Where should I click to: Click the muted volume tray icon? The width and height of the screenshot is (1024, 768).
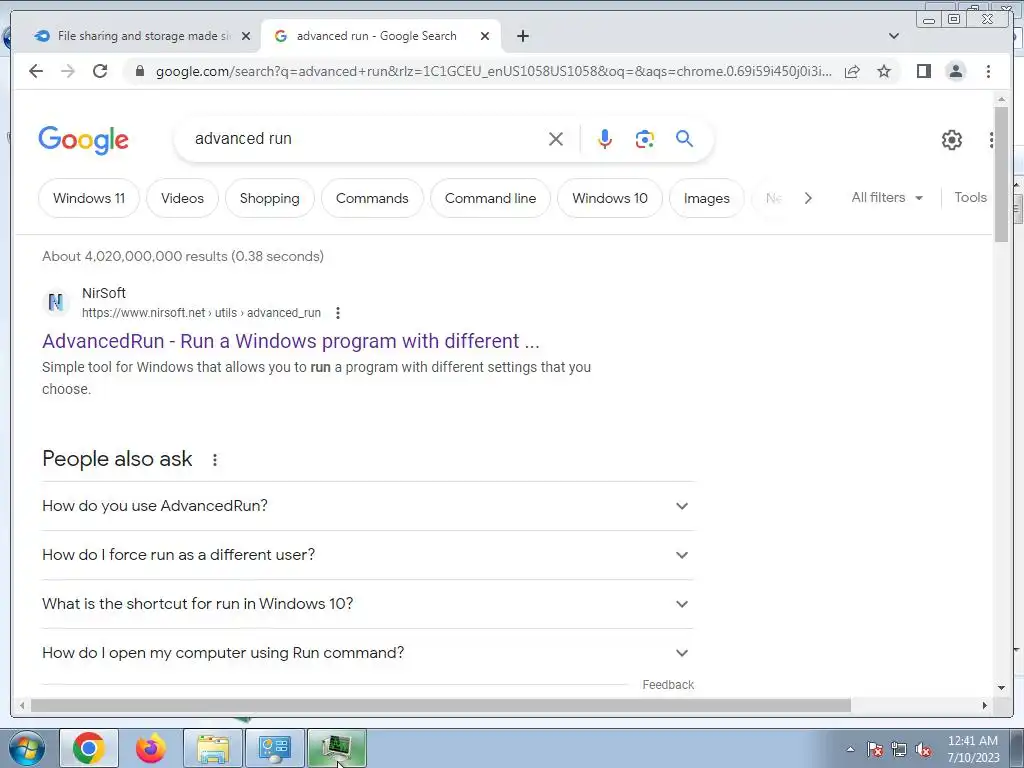tap(923, 750)
